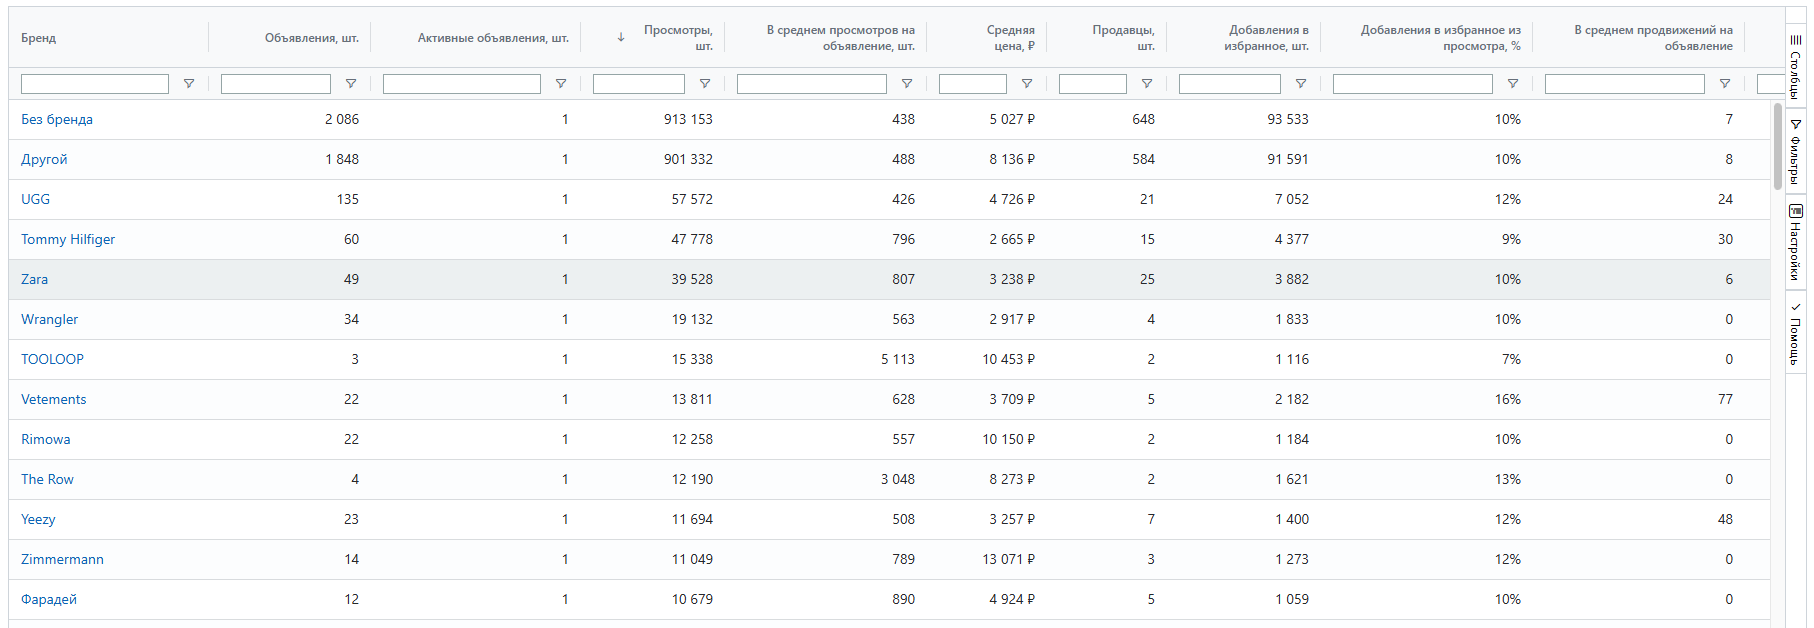Sort by the Объявления, шт. header
Screen dimensions: 1814x628
click(312, 38)
